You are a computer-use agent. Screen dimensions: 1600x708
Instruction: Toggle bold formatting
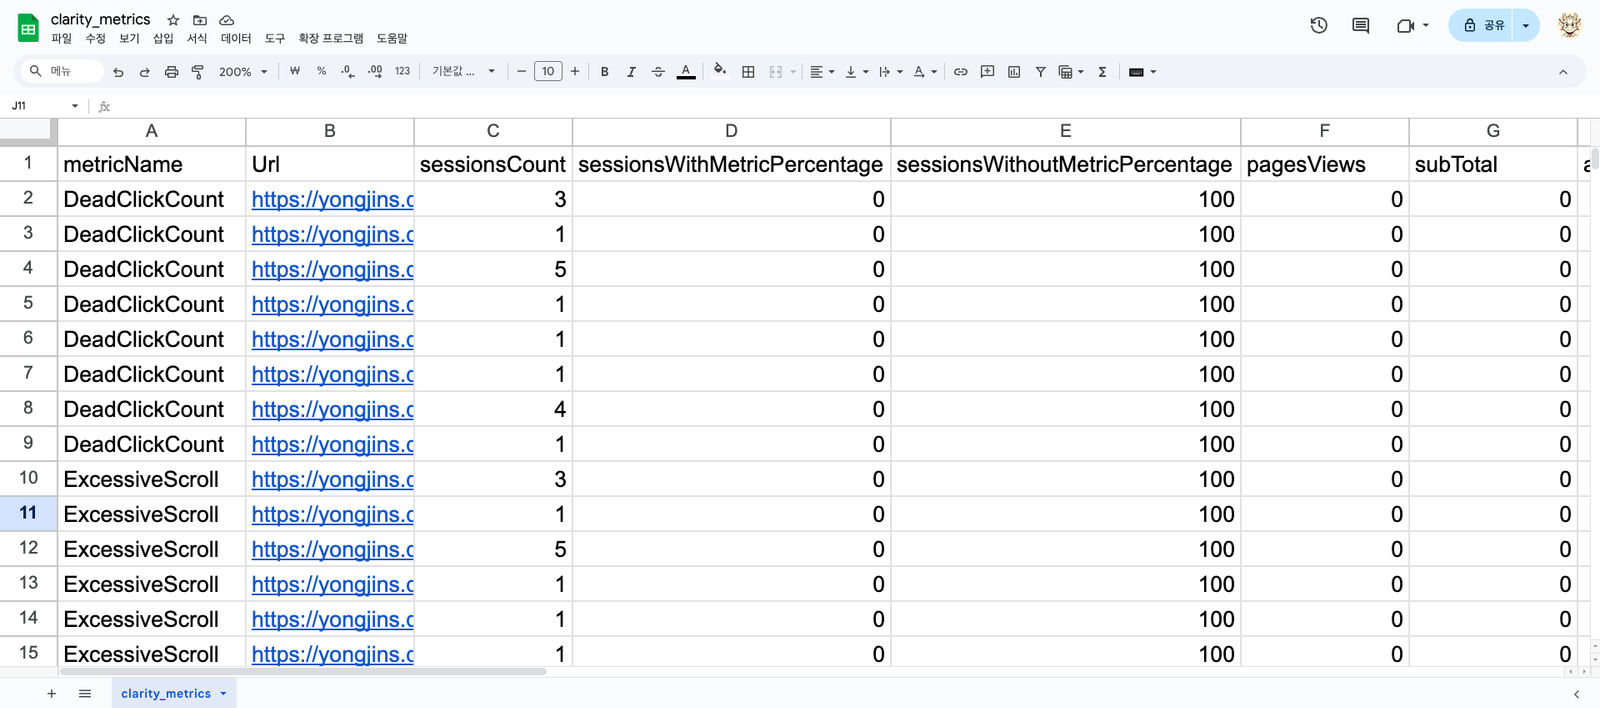click(x=604, y=72)
